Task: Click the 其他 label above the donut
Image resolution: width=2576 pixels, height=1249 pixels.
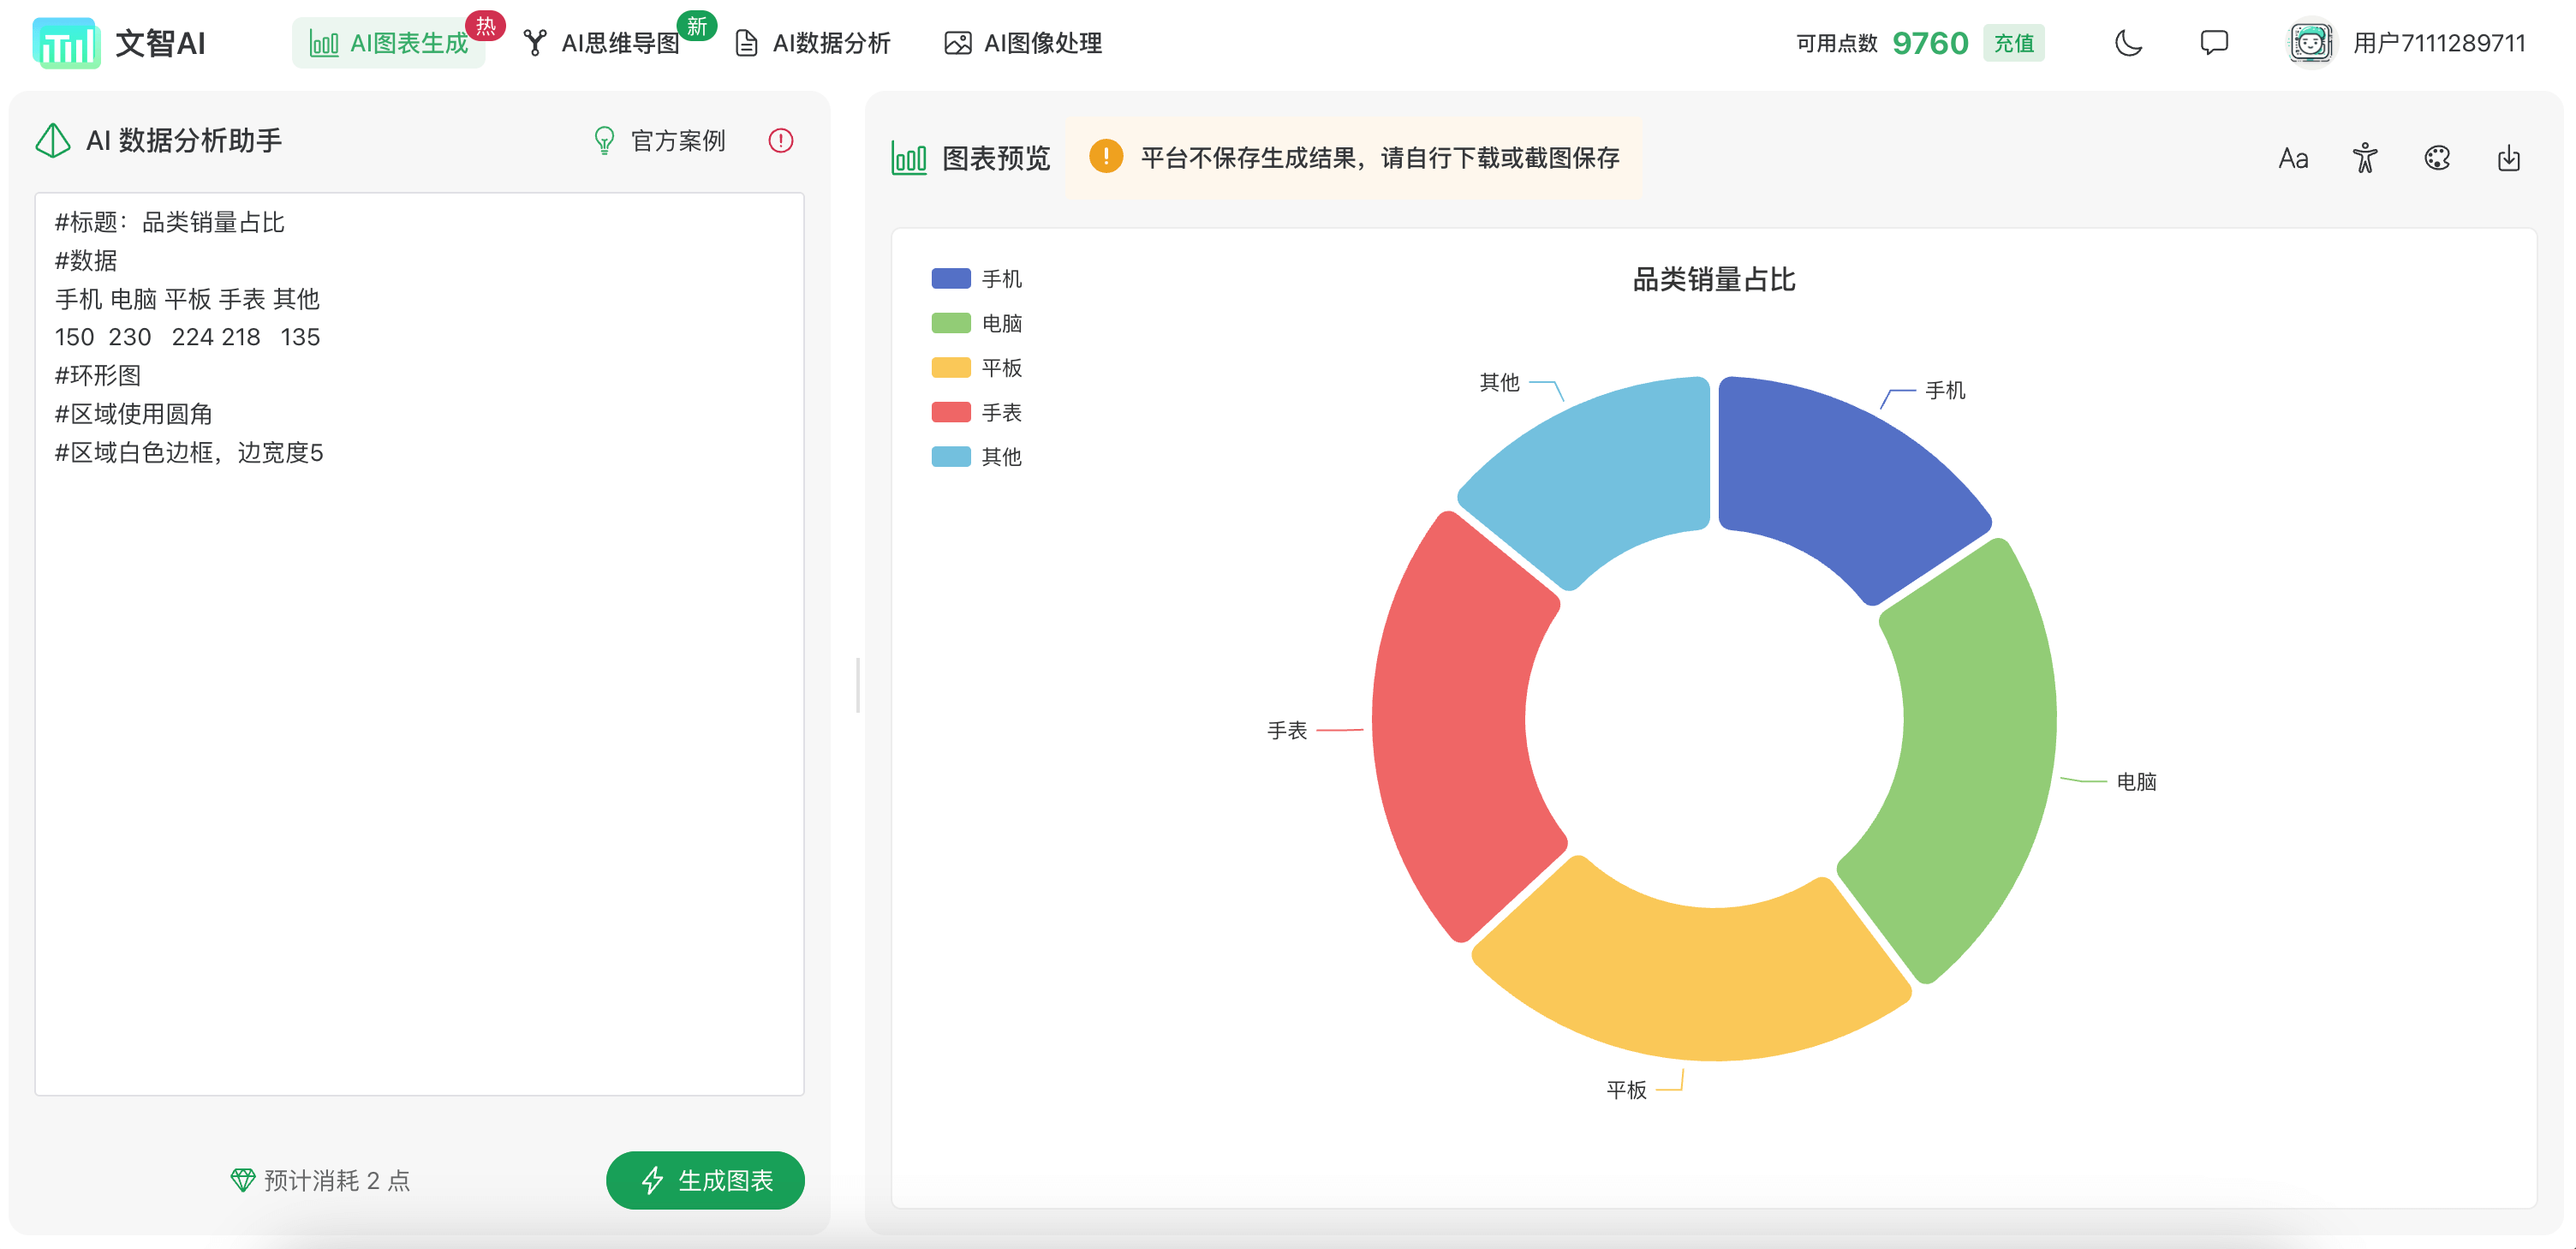Action: click(1499, 383)
